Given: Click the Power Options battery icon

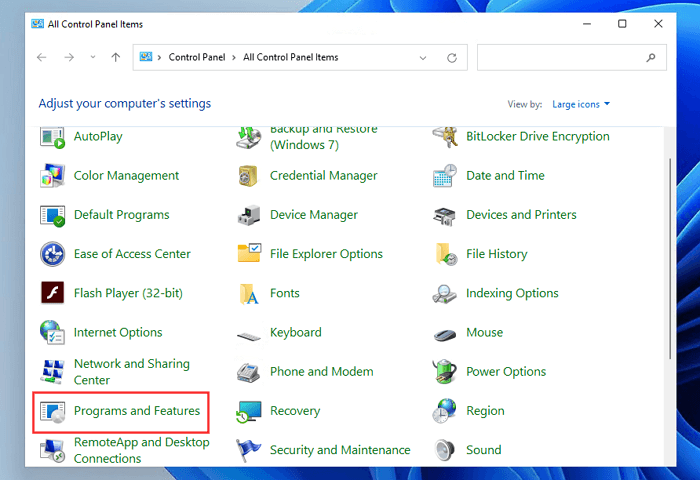Looking at the screenshot, I should (x=445, y=372).
